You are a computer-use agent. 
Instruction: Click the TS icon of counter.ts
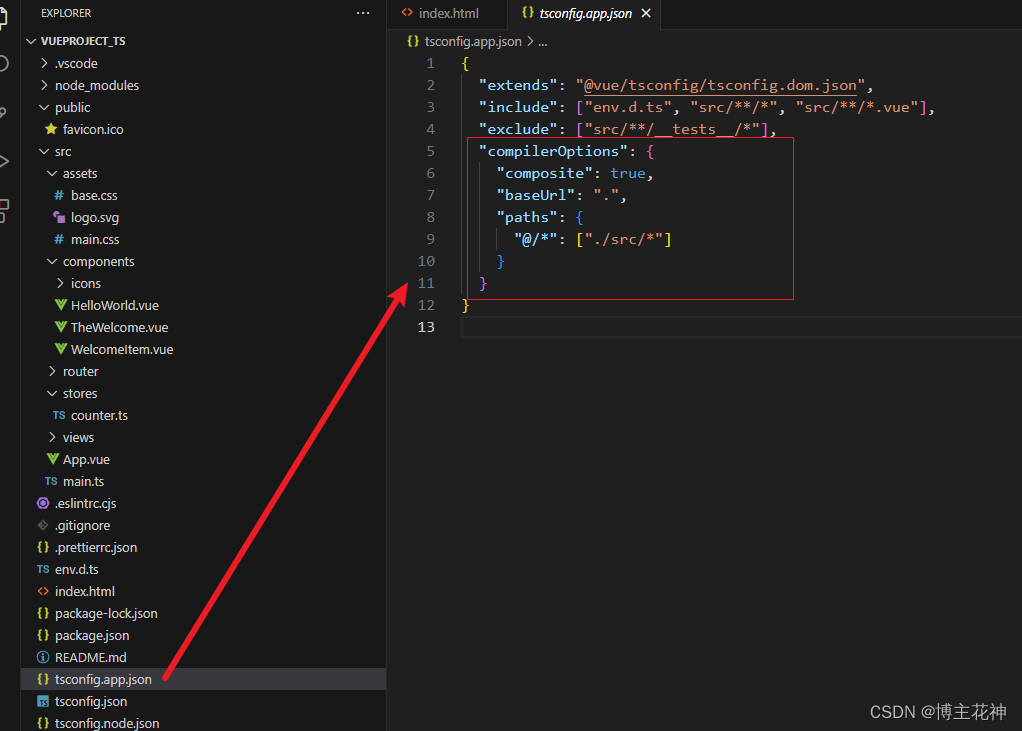click(x=59, y=415)
